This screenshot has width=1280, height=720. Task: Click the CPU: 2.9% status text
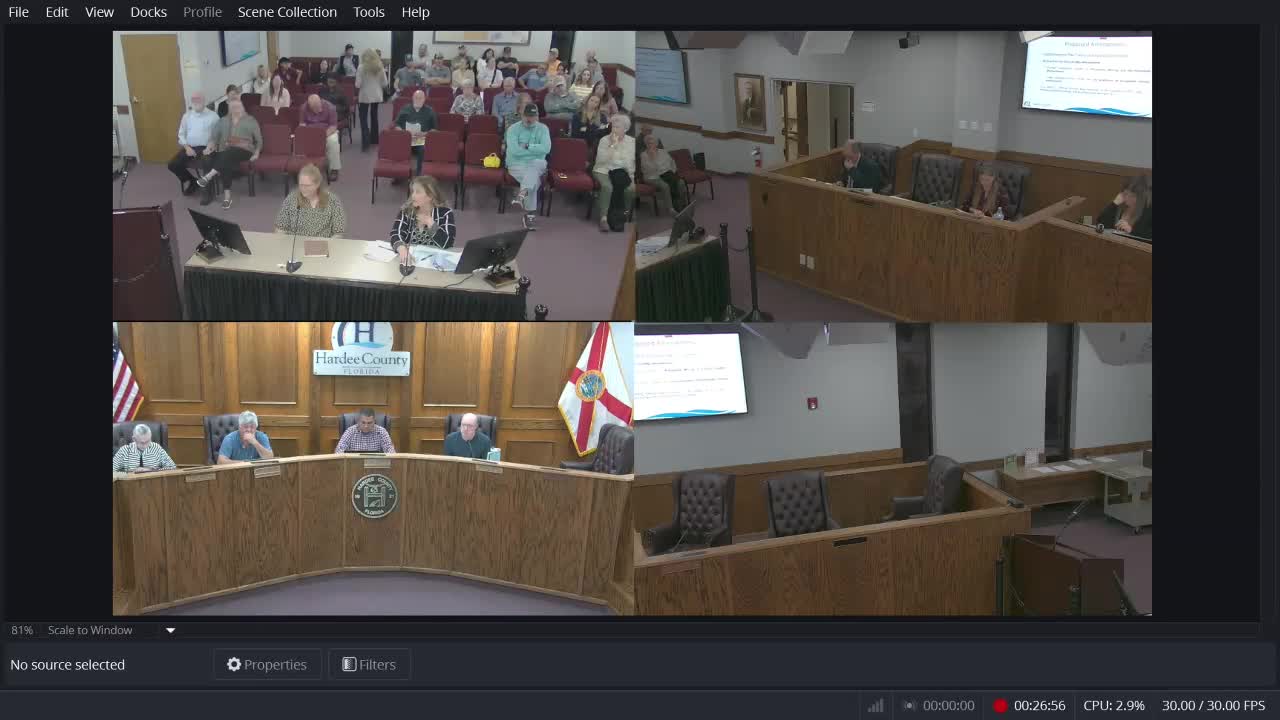pyautogui.click(x=1114, y=705)
